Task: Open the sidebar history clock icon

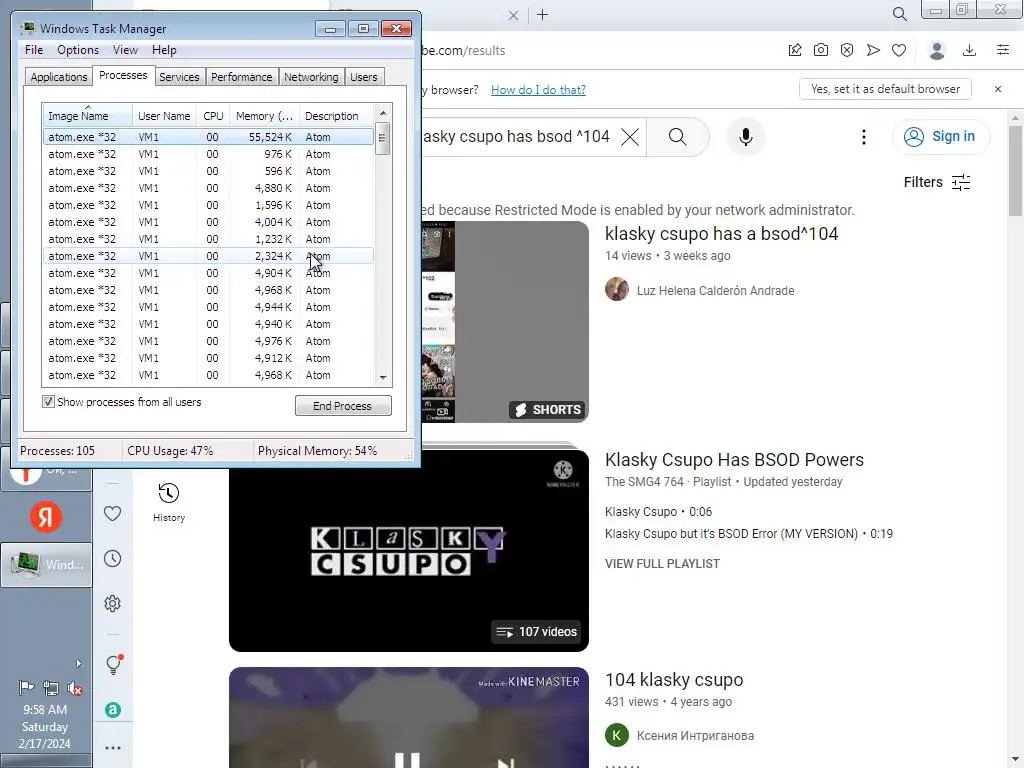Action: point(112,558)
